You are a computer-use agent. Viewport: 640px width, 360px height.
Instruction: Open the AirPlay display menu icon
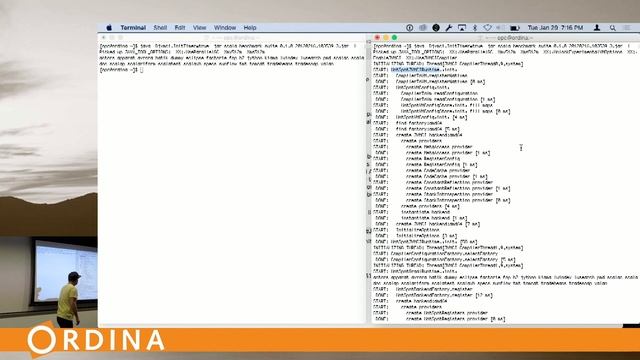(x=462, y=28)
